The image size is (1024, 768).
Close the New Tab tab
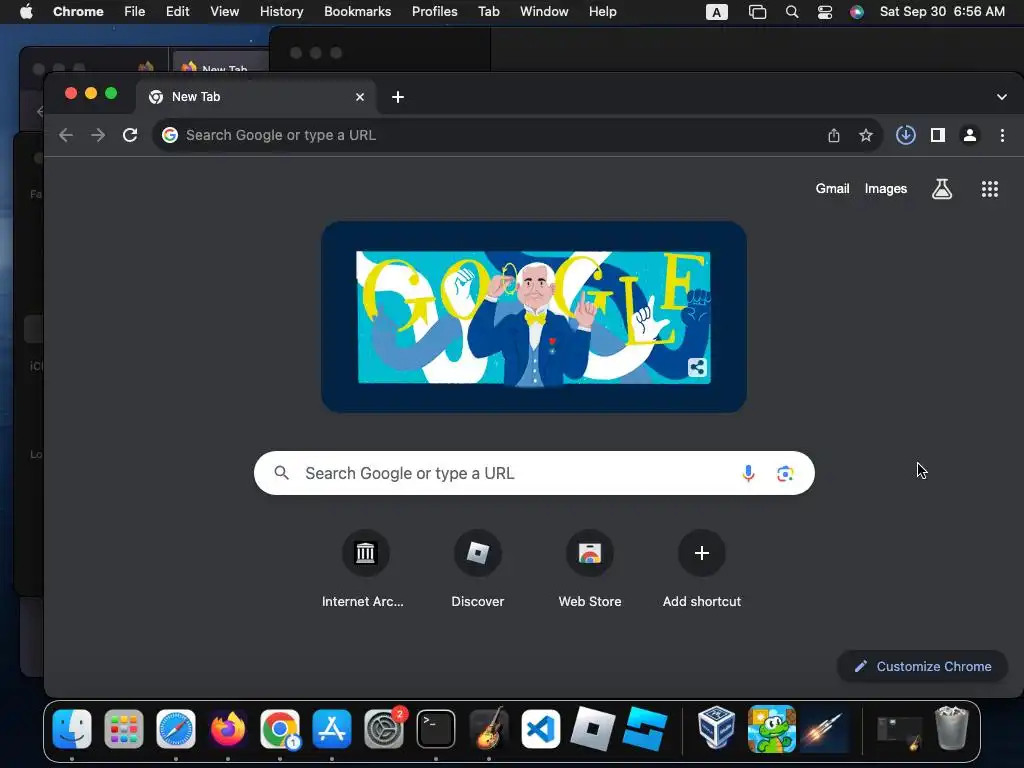tap(360, 97)
